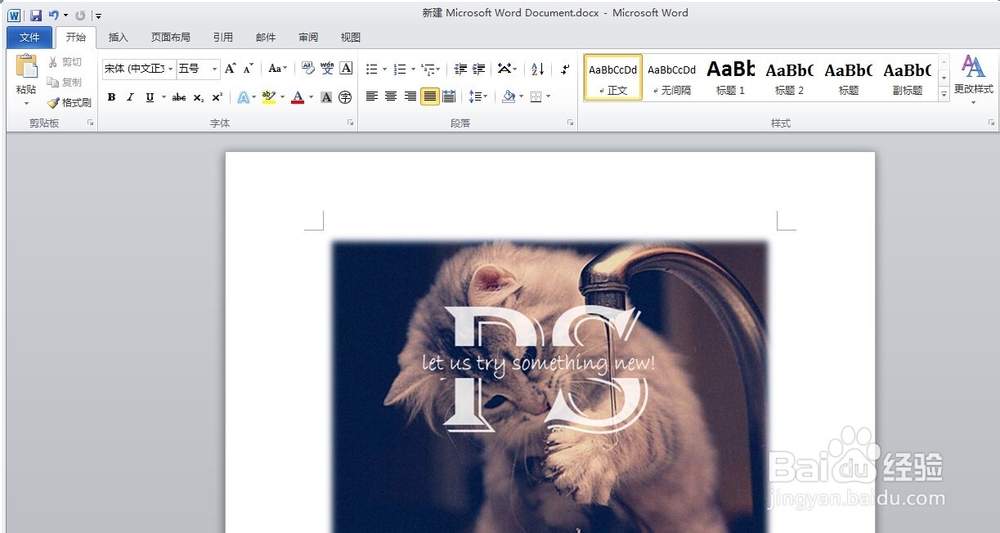Click the 剪切 Cut button
This screenshot has width=1000, height=533.
64,62
